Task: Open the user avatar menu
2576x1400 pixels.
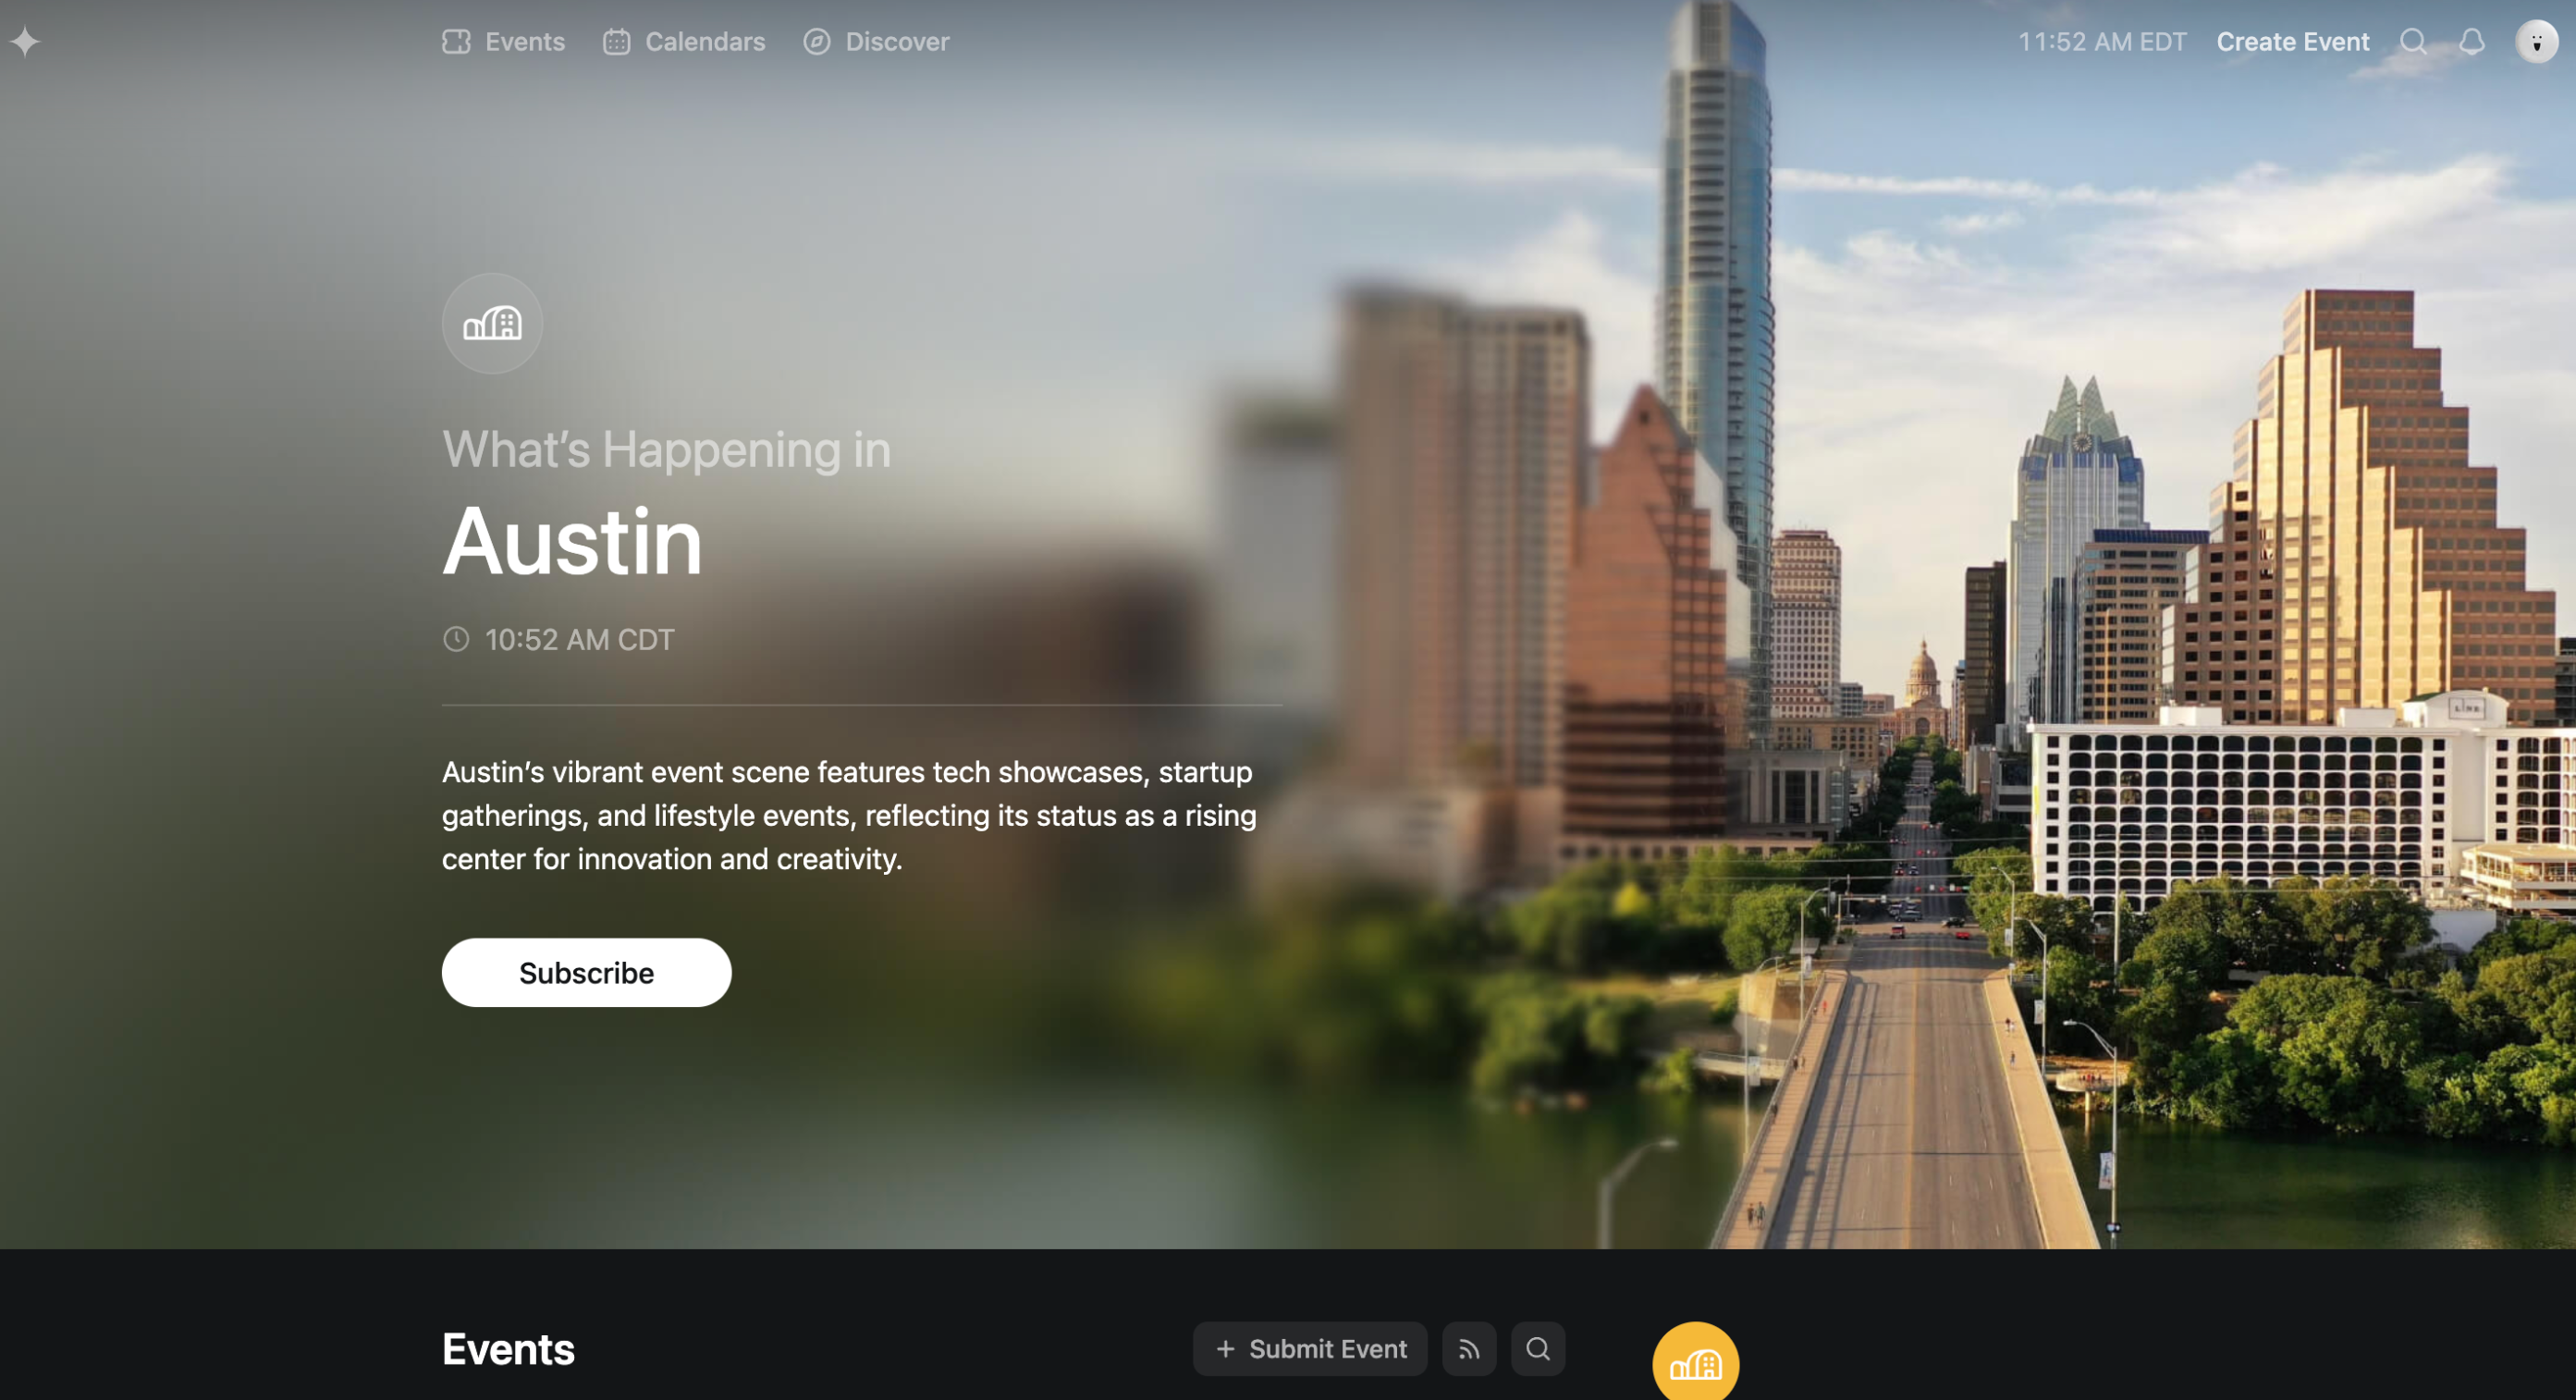Action: (x=2536, y=42)
